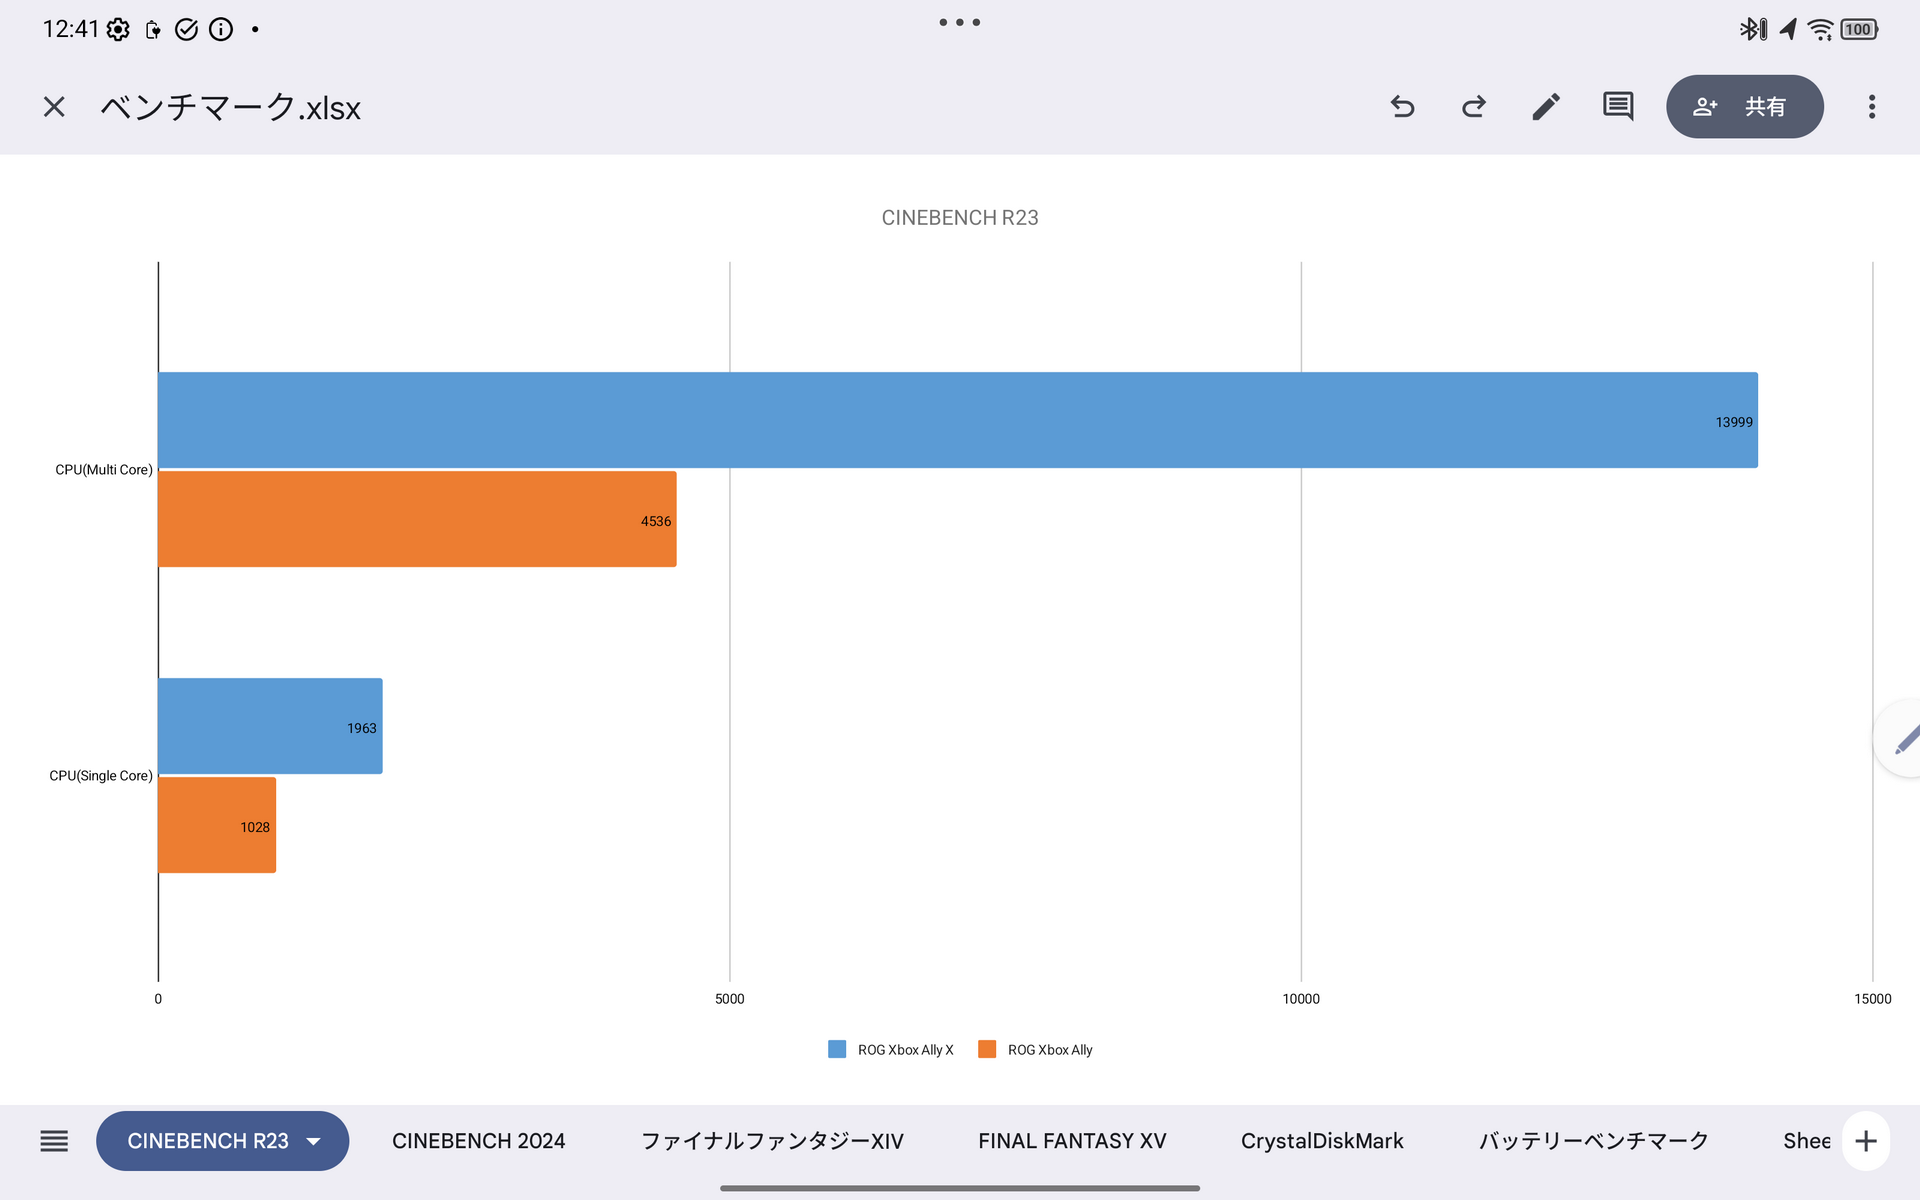Viewport: 1920px width, 1200px height.
Task: Click the undo arrow icon
Action: point(1402,107)
